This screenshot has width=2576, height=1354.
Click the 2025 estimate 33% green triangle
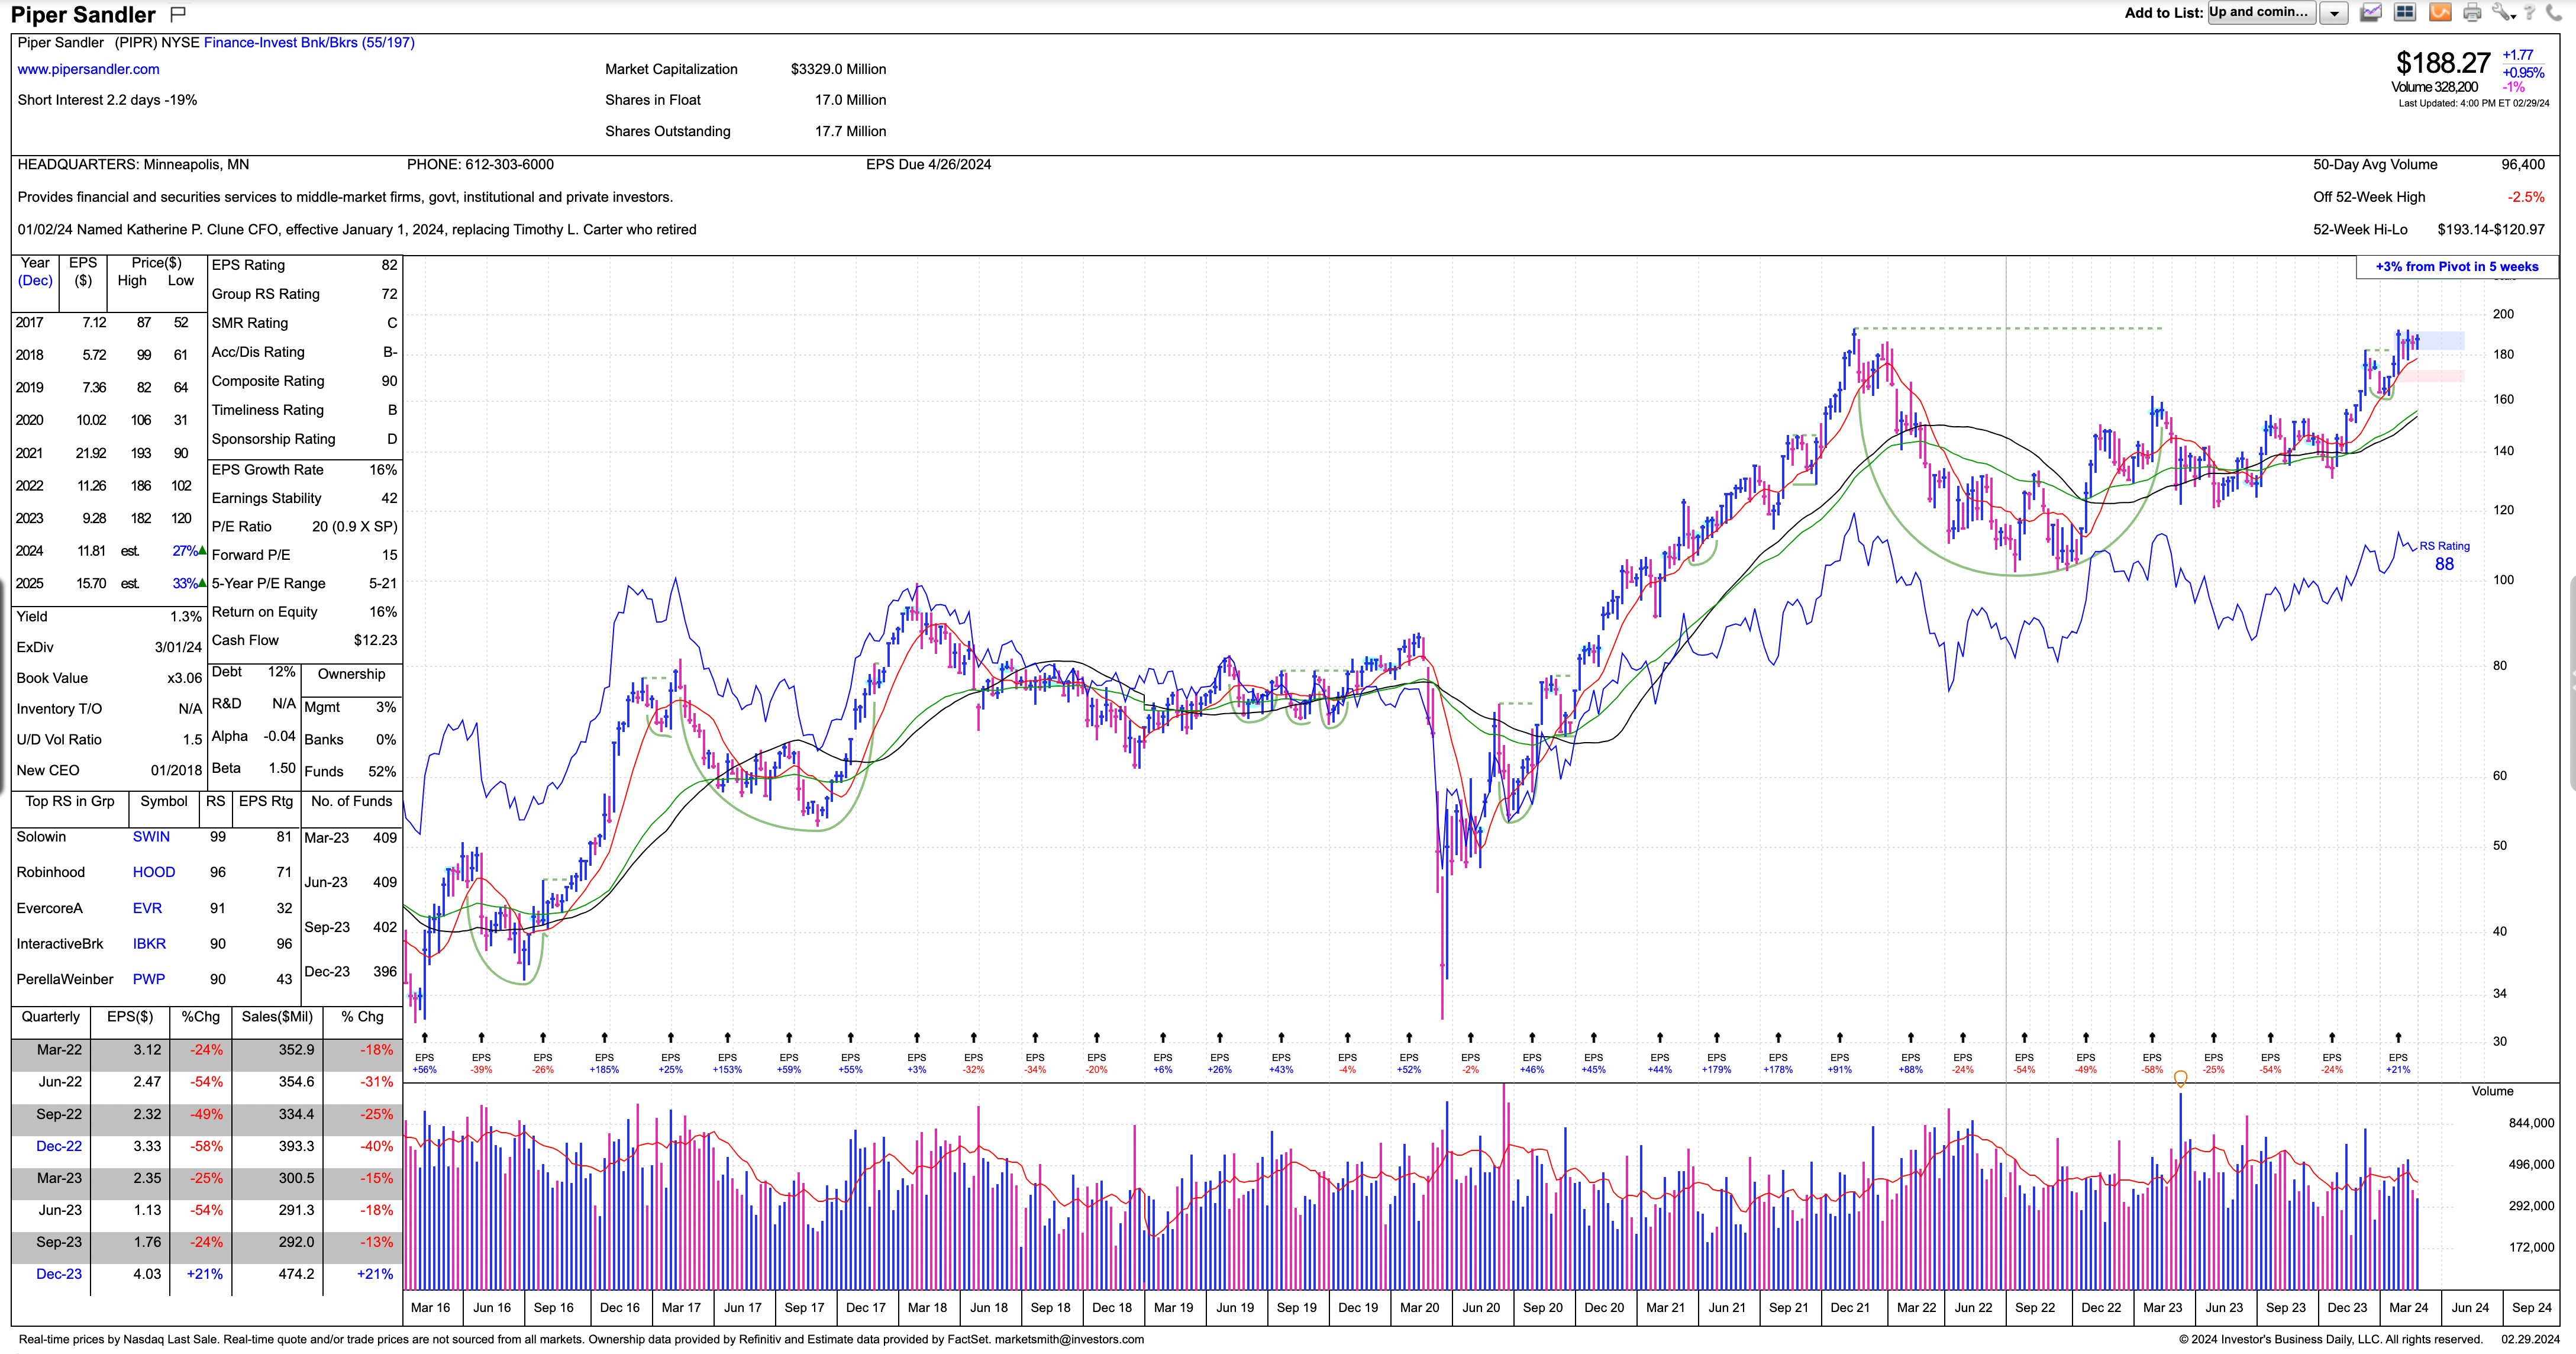click(203, 583)
